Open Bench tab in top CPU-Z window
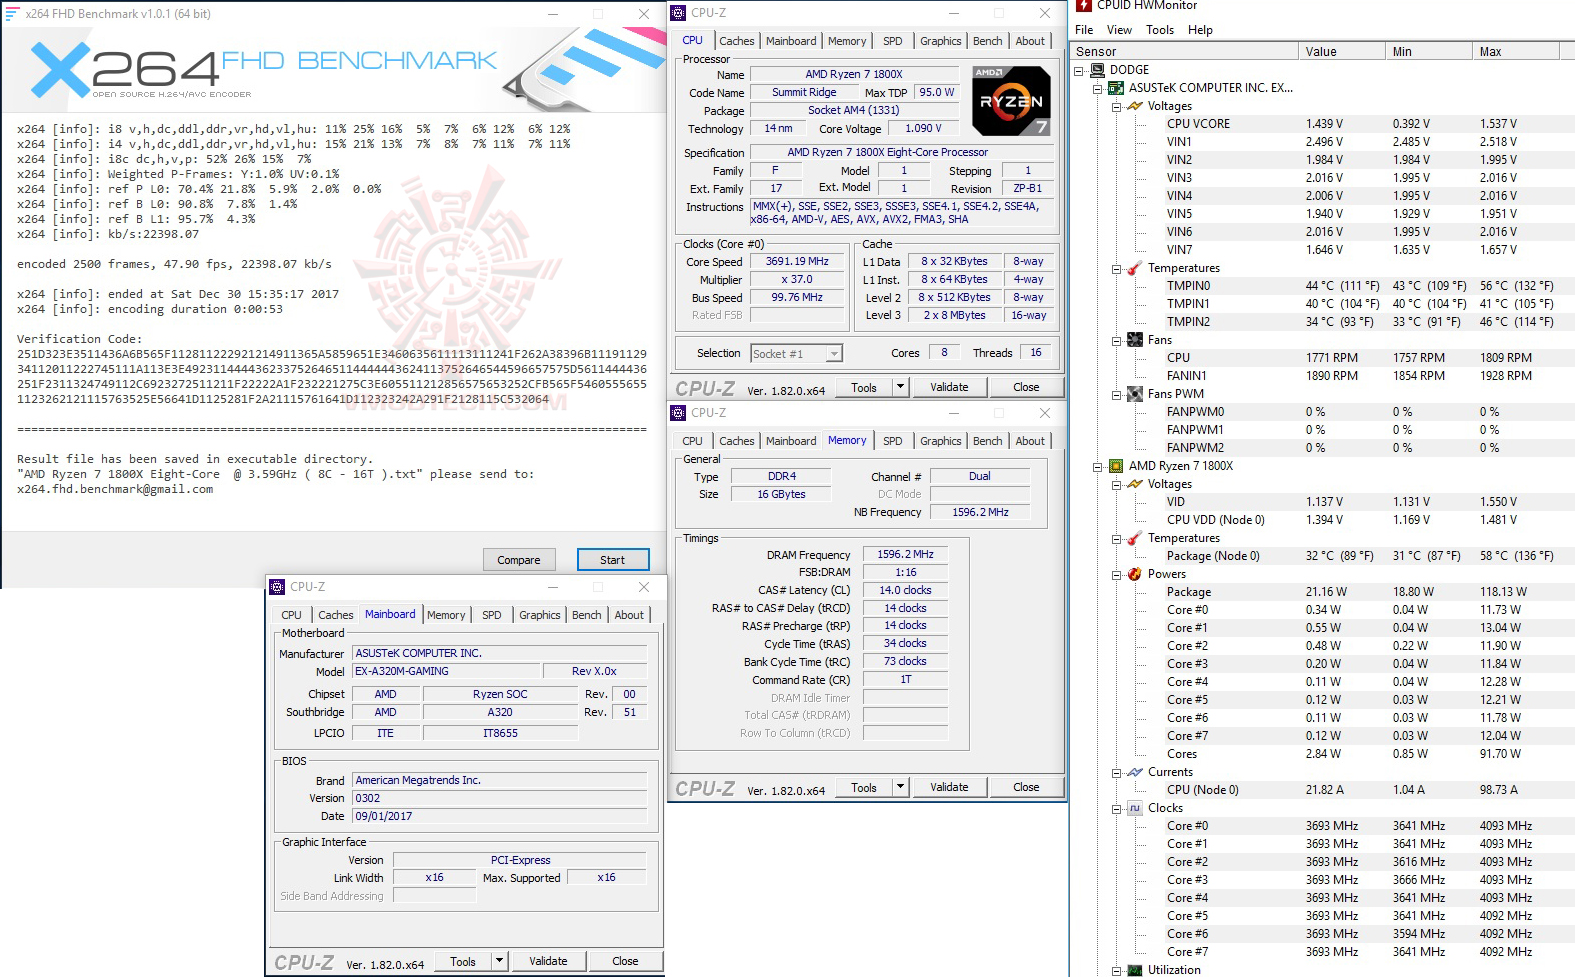This screenshot has height=977, width=1575. click(x=988, y=41)
